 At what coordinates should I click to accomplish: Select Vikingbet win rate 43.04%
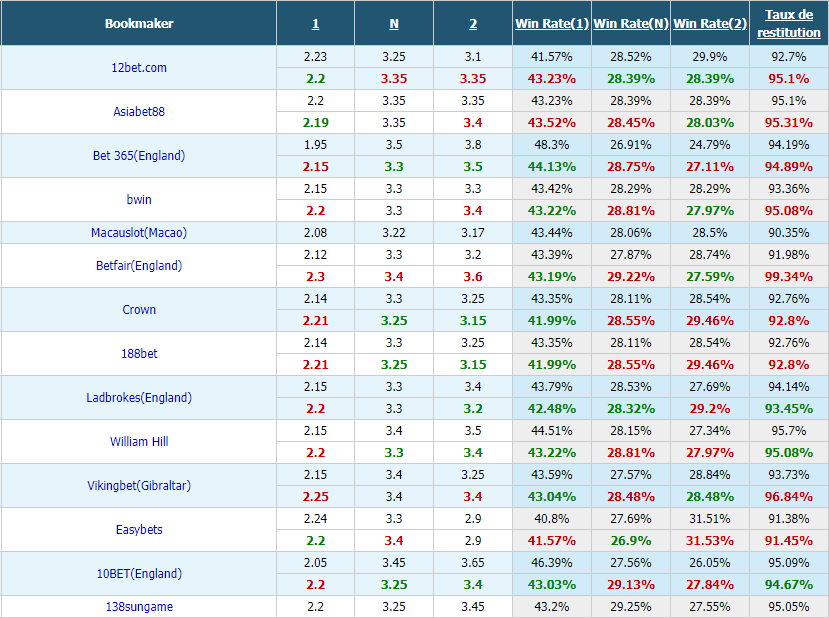coord(551,497)
